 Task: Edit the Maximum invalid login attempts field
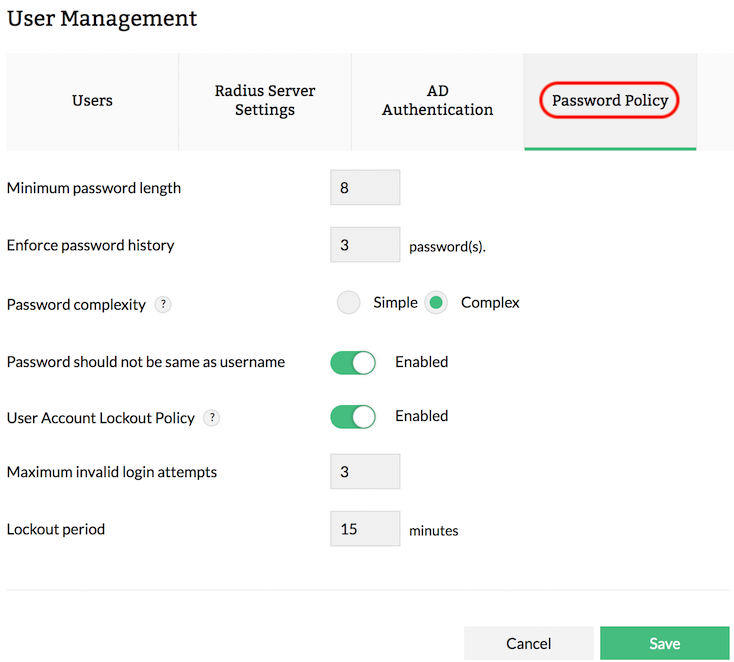click(365, 472)
